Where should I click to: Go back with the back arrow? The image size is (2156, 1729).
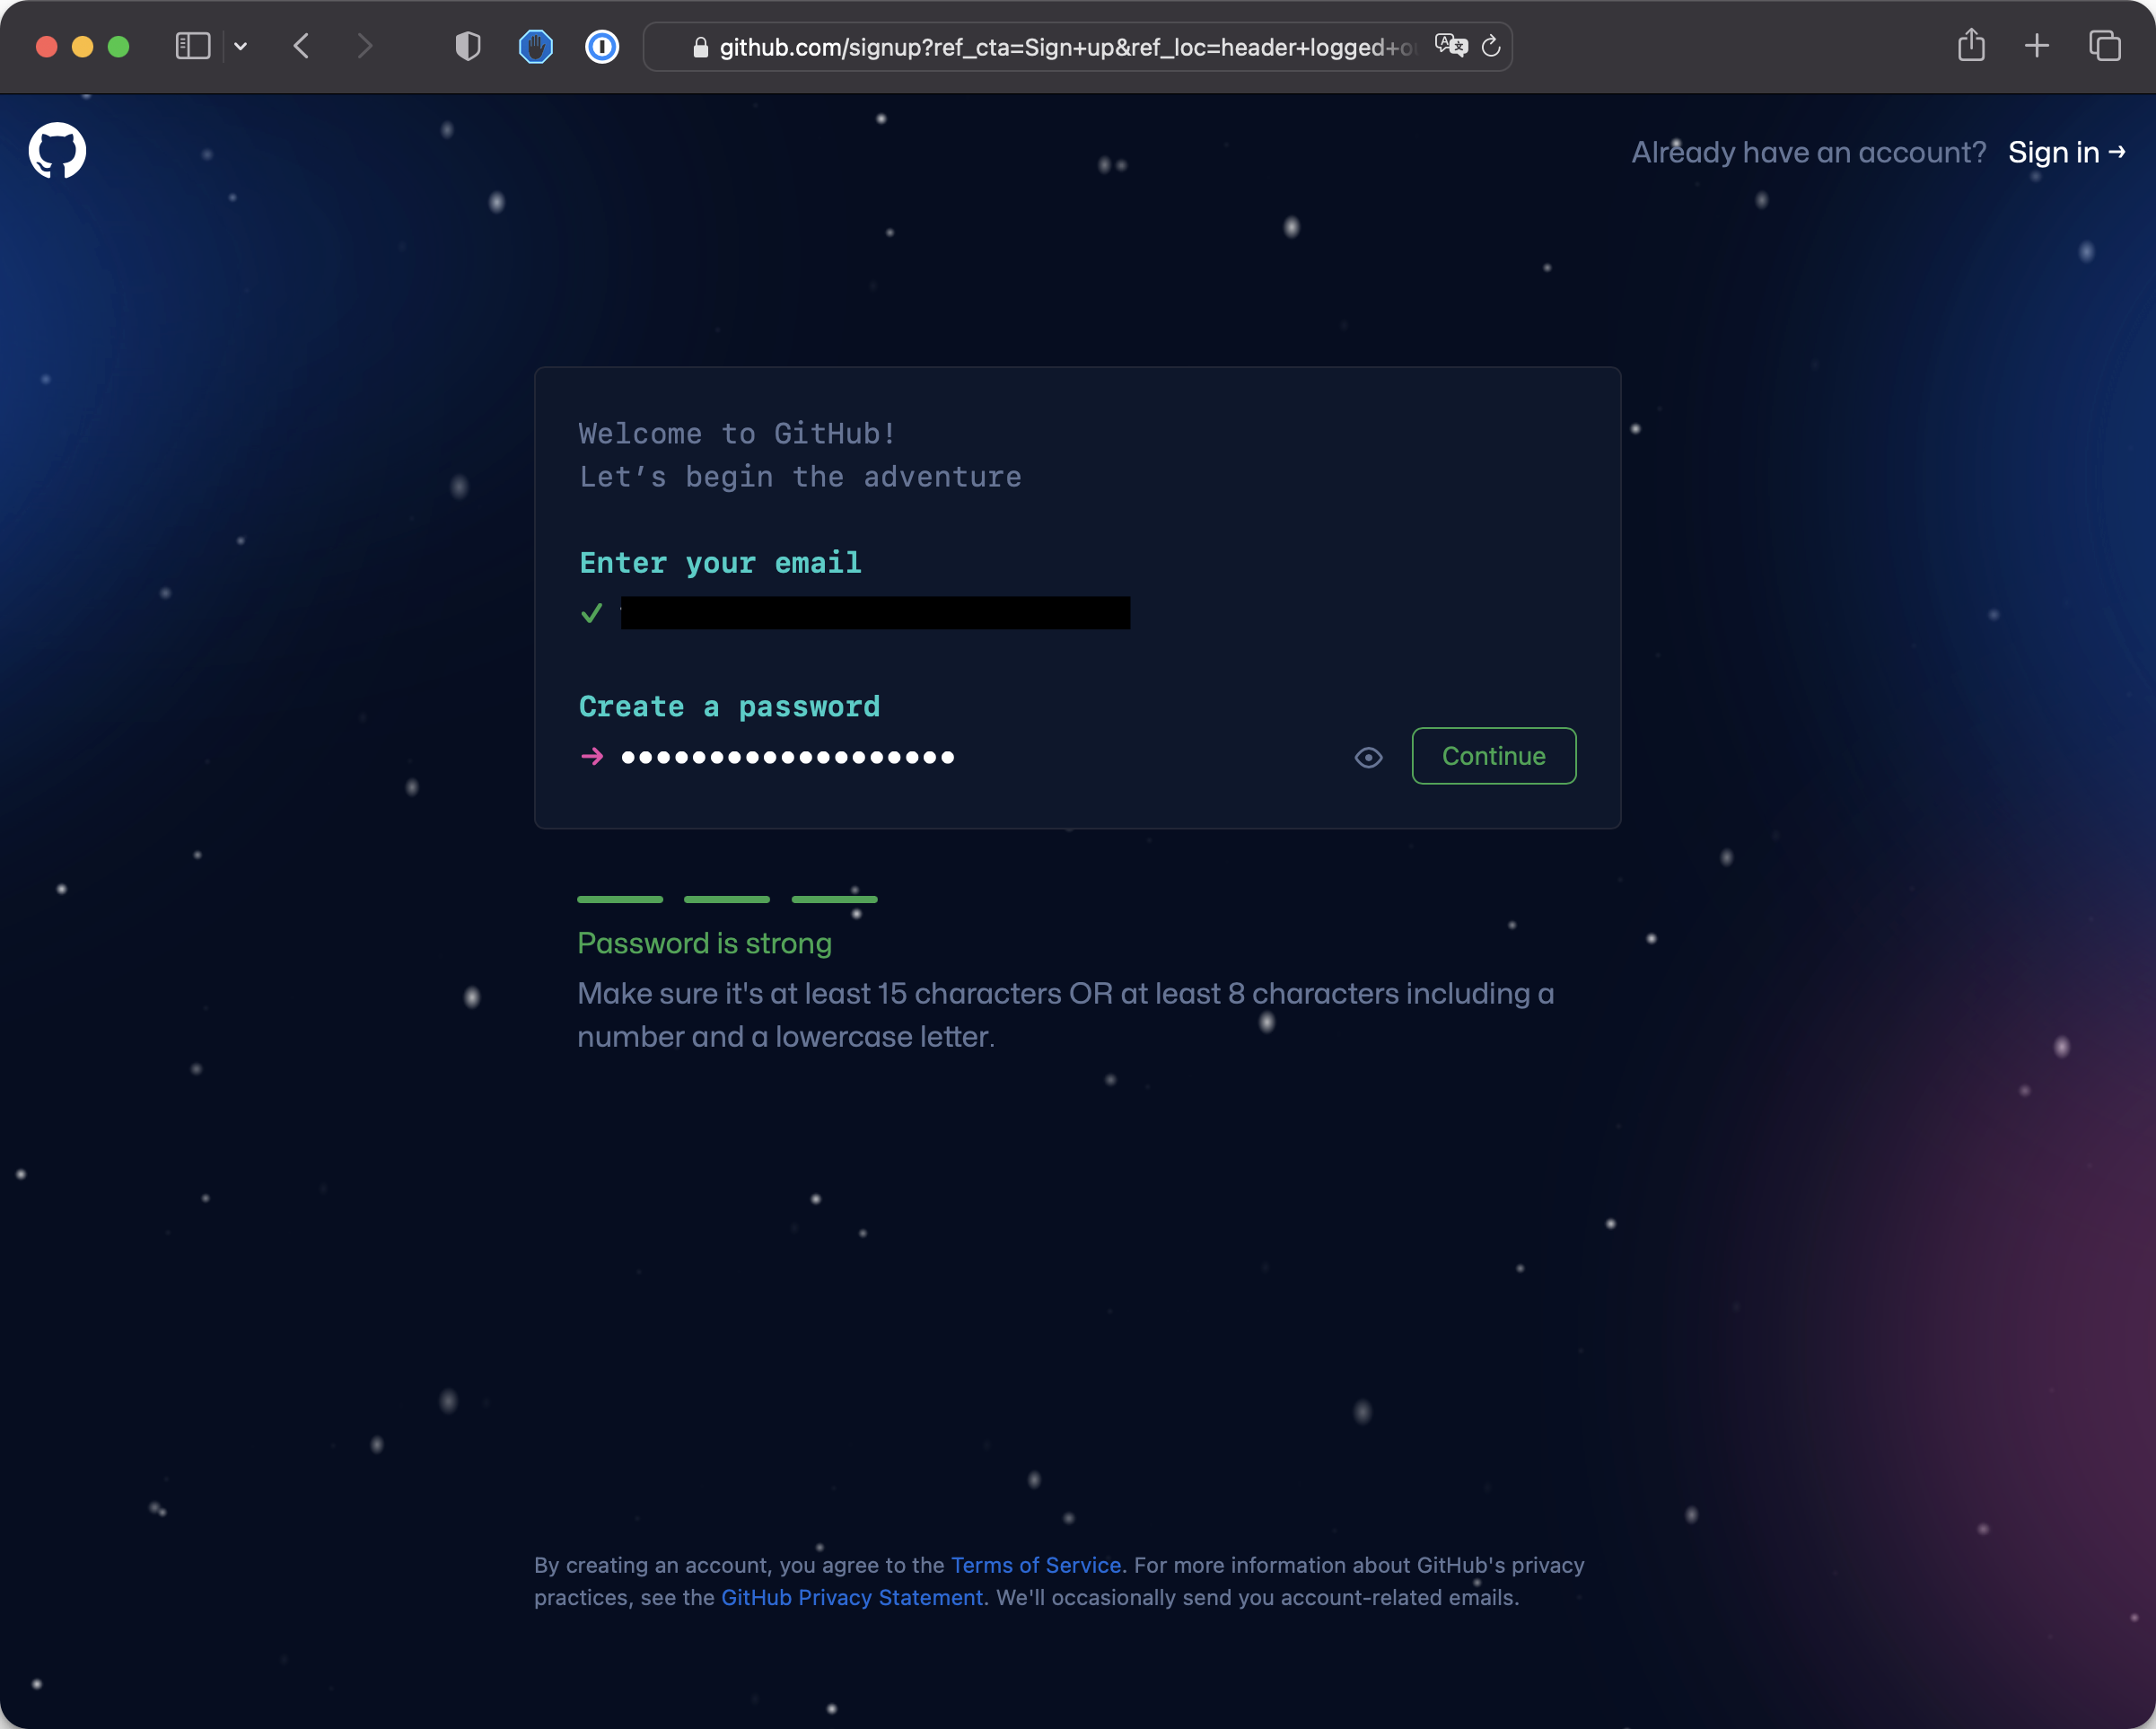[301, 46]
